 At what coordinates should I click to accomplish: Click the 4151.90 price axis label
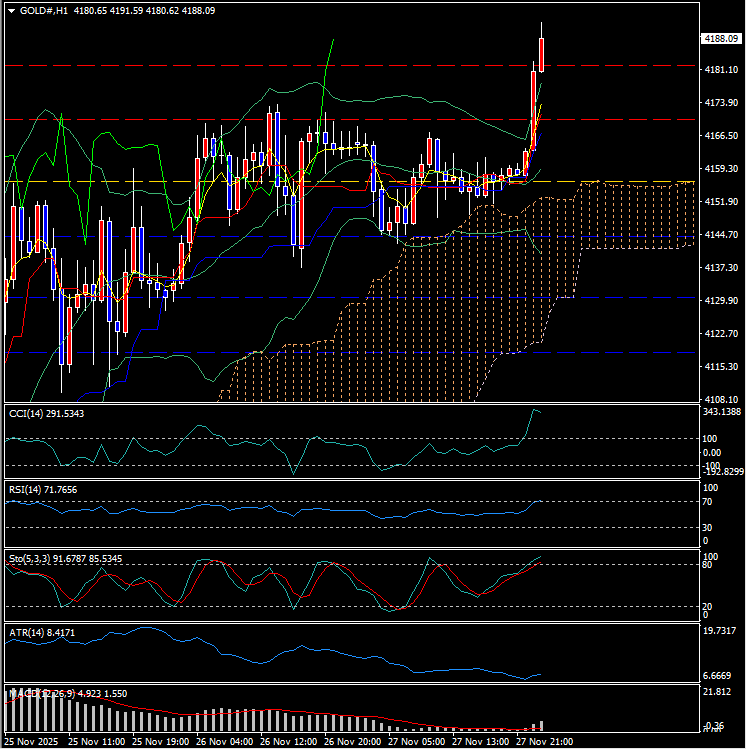point(720,202)
